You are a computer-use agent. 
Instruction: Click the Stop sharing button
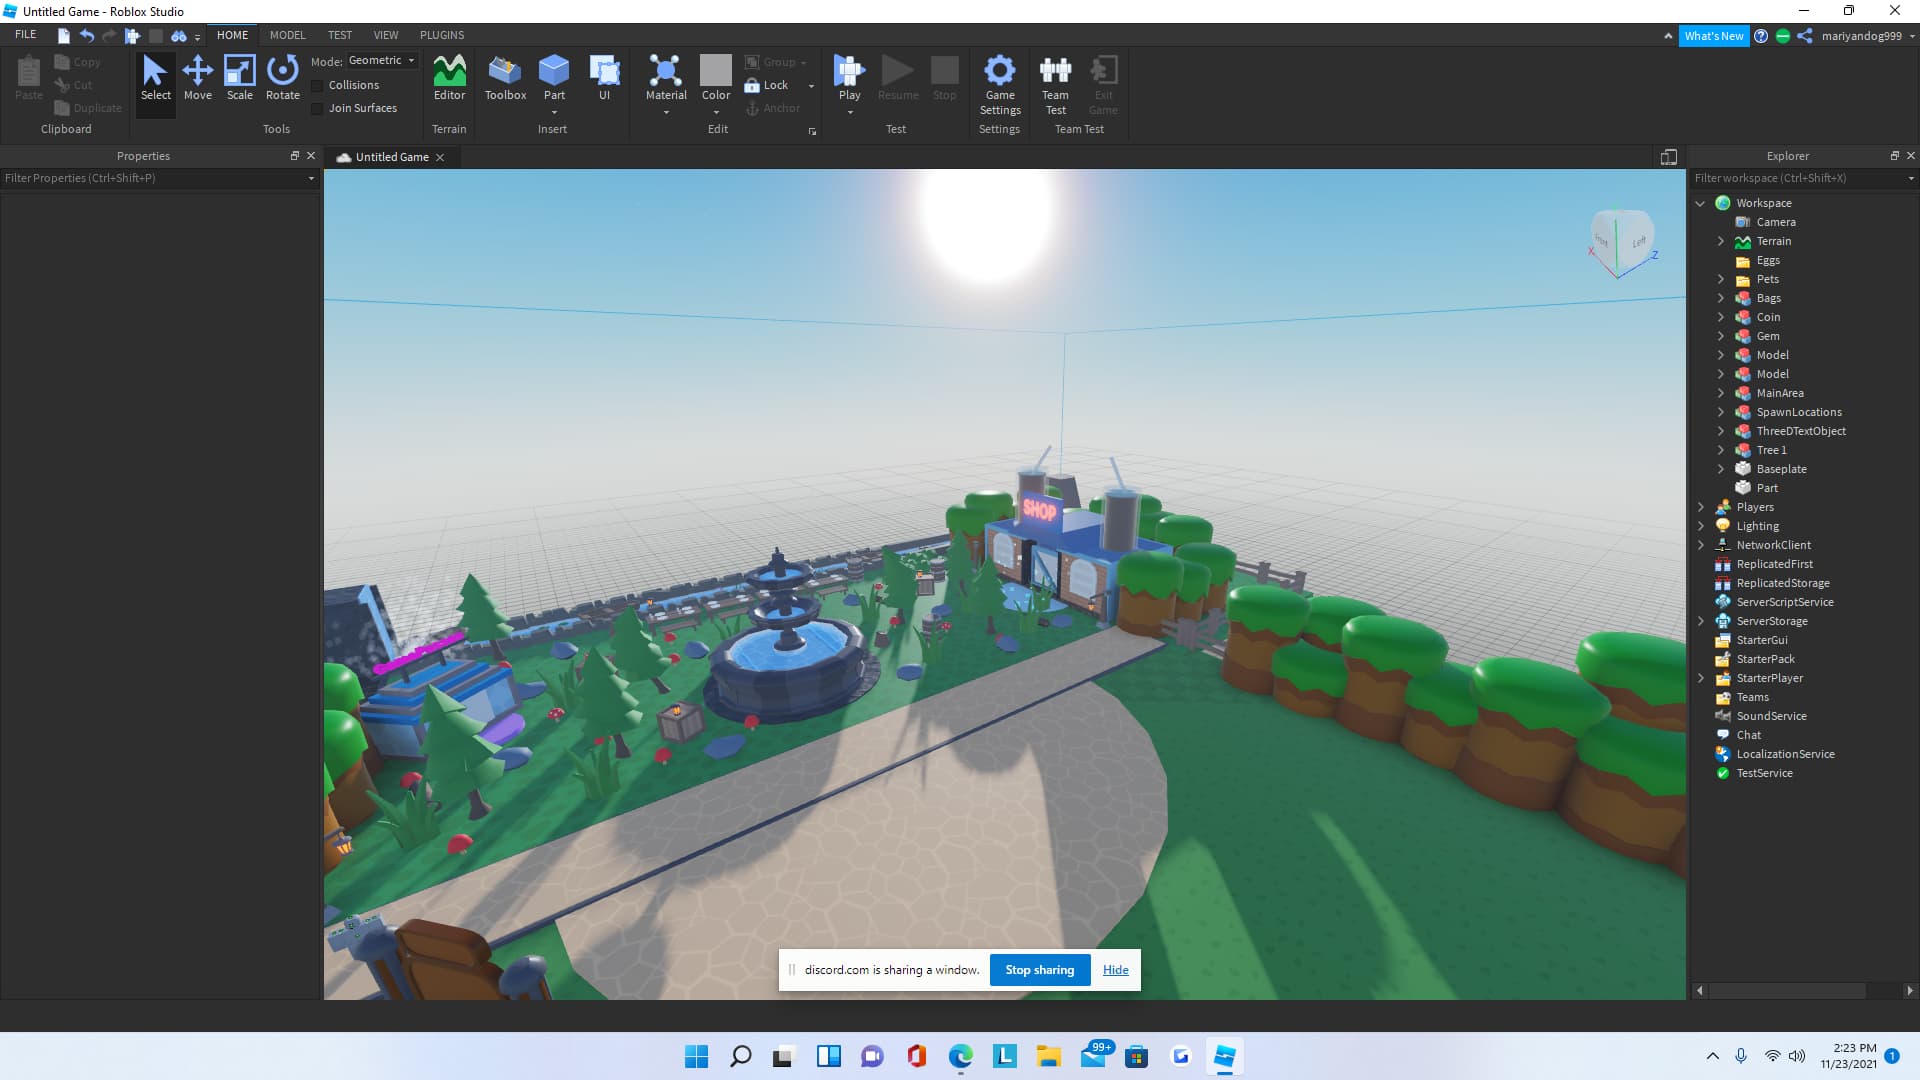[1039, 969]
